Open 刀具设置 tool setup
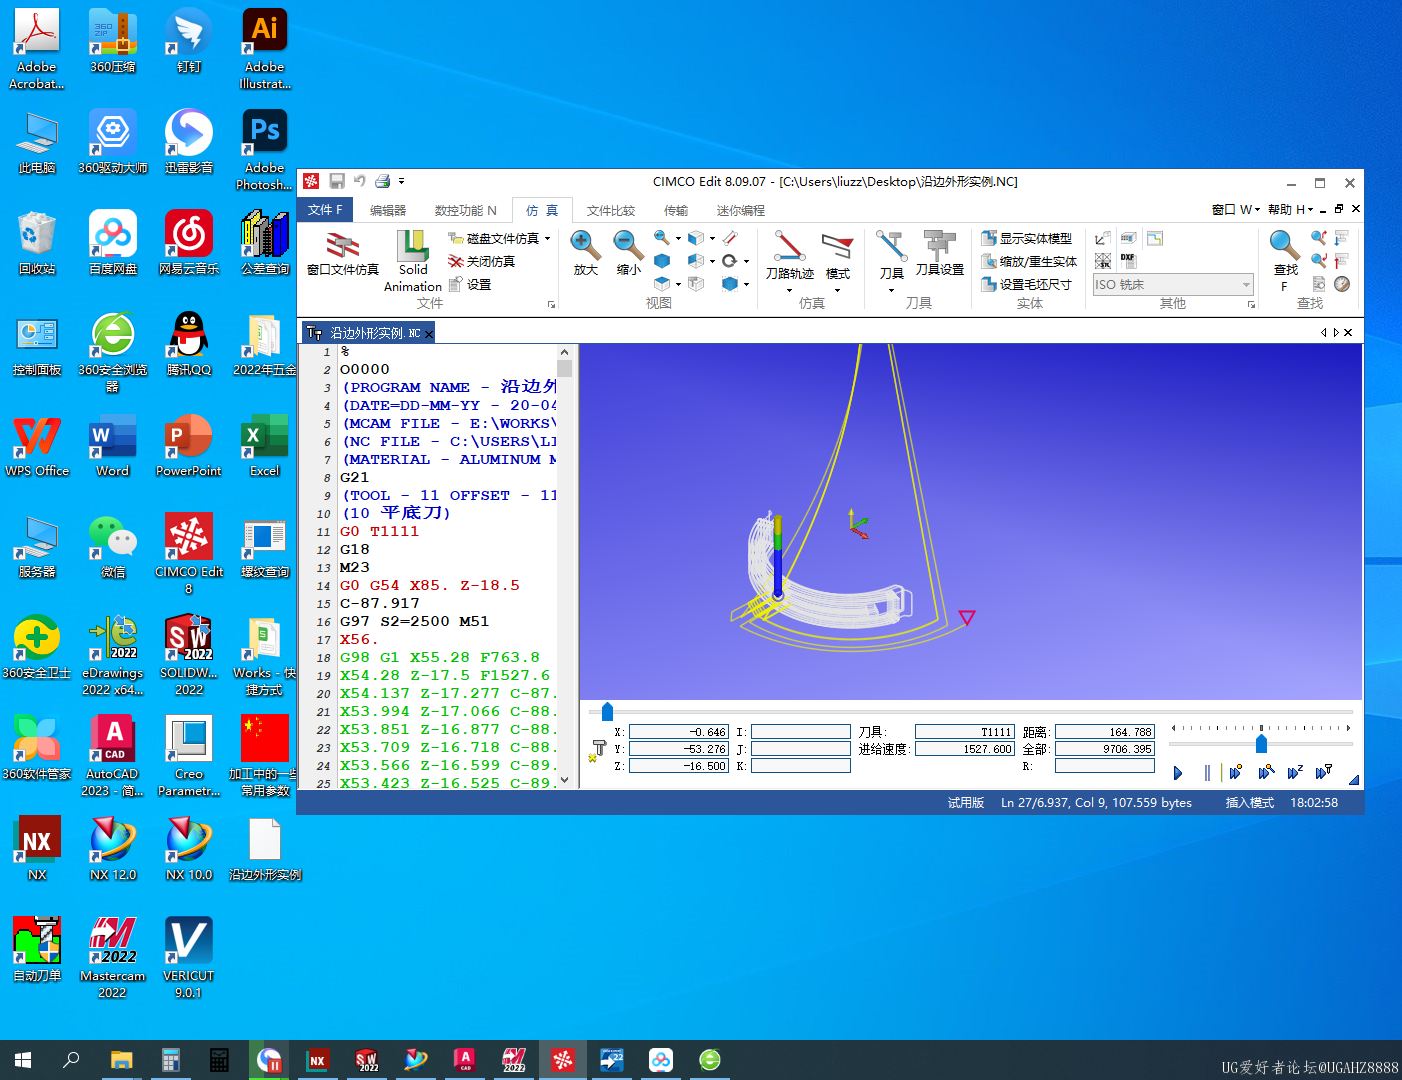This screenshot has width=1402, height=1080. [940, 253]
